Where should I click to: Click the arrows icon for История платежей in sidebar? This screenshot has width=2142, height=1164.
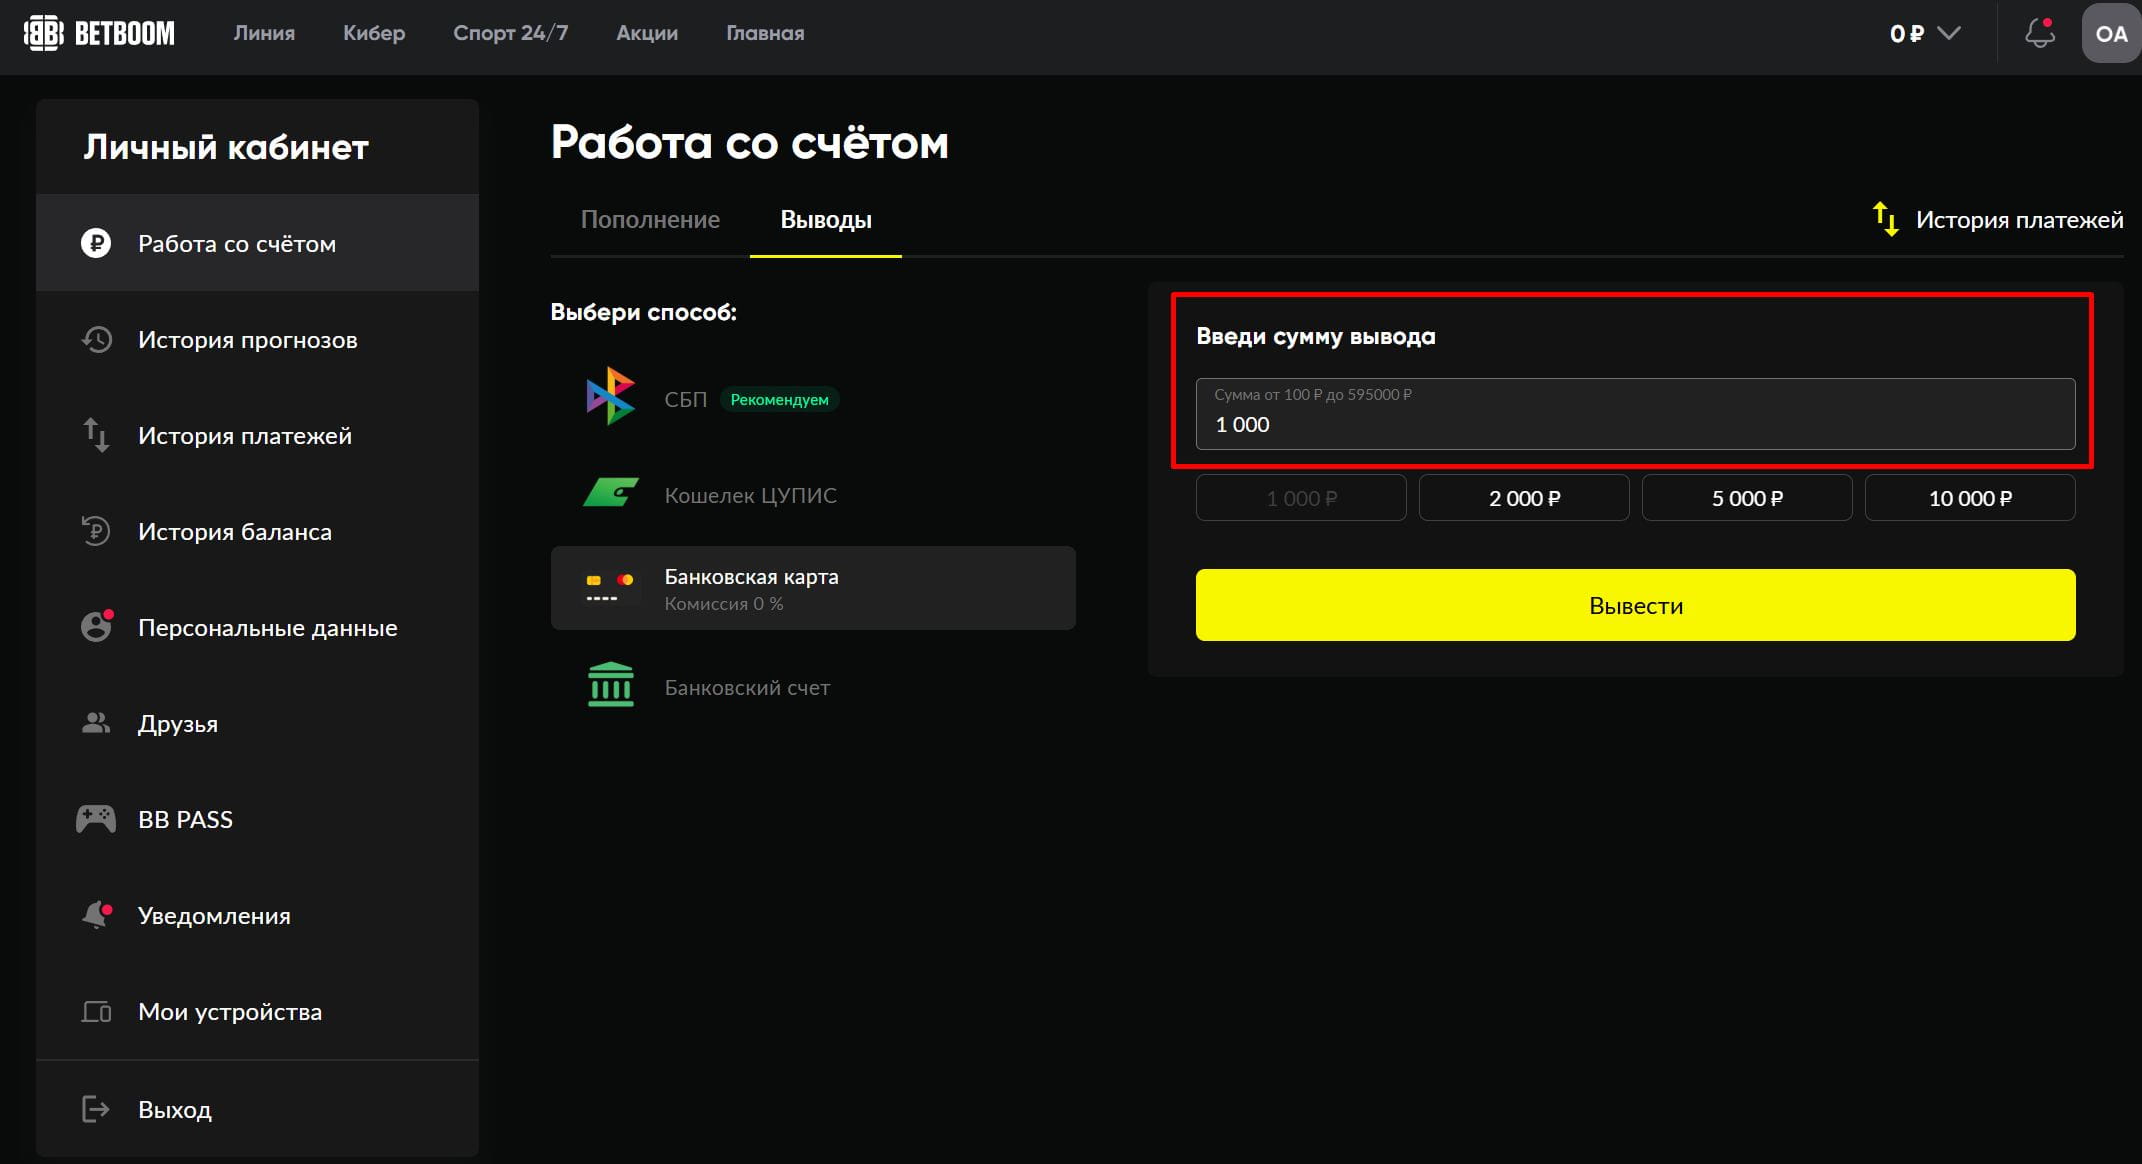click(x=96, y=435)
